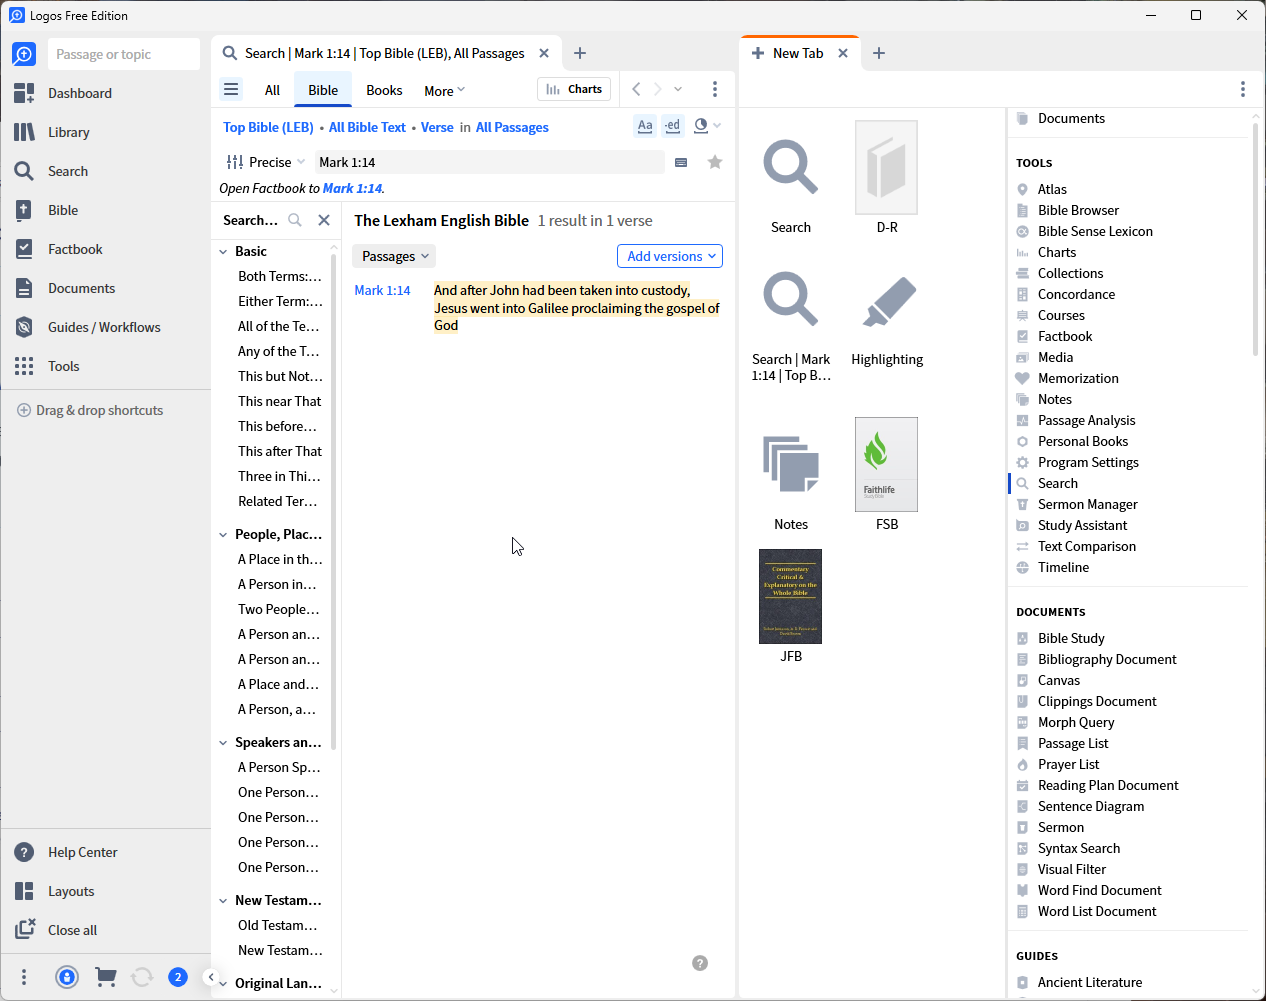Open Documents in the left sidebar
The height and width of the screenshot is (1001, 1266).
coord(81,288)
